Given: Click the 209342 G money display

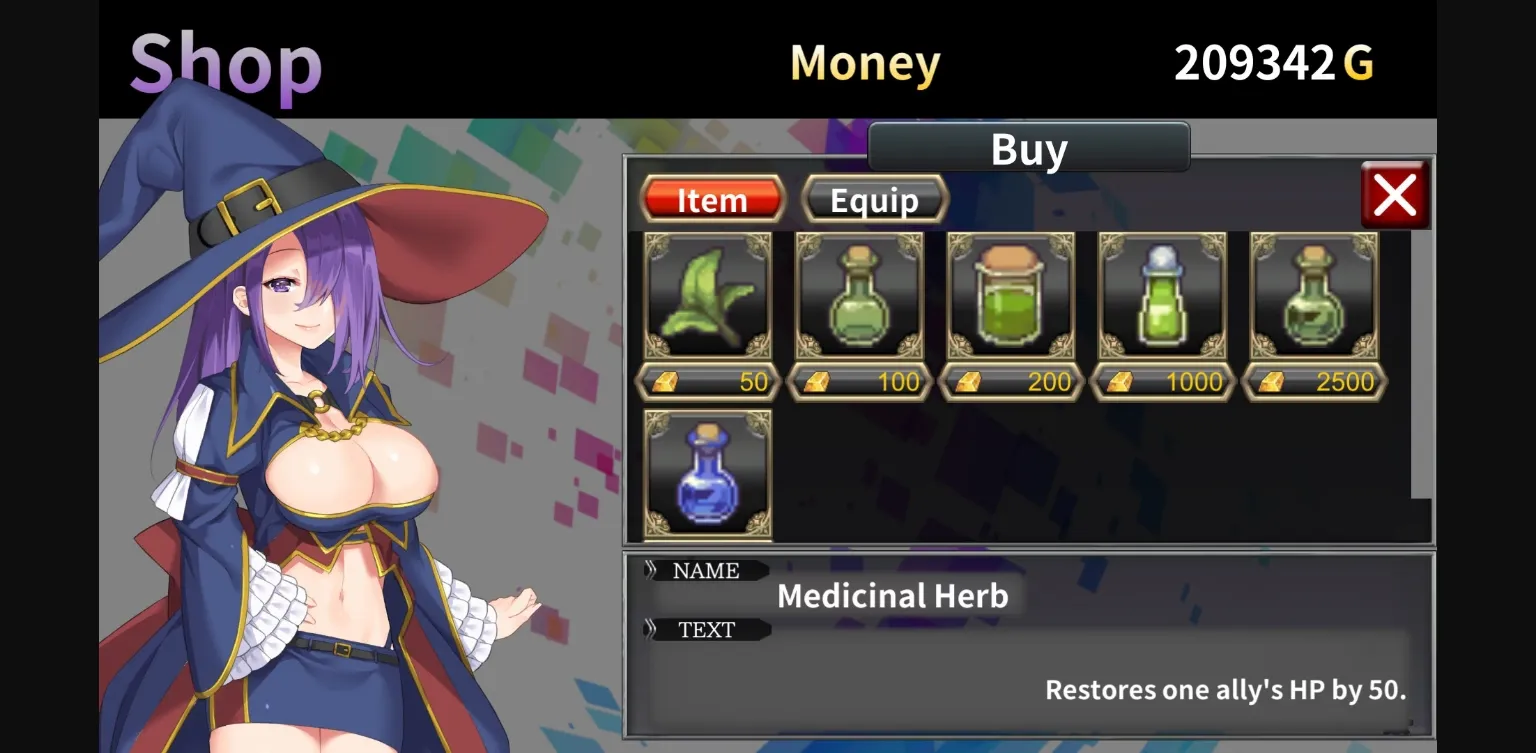Looking at the screenshot, I should pos(1273,63).
